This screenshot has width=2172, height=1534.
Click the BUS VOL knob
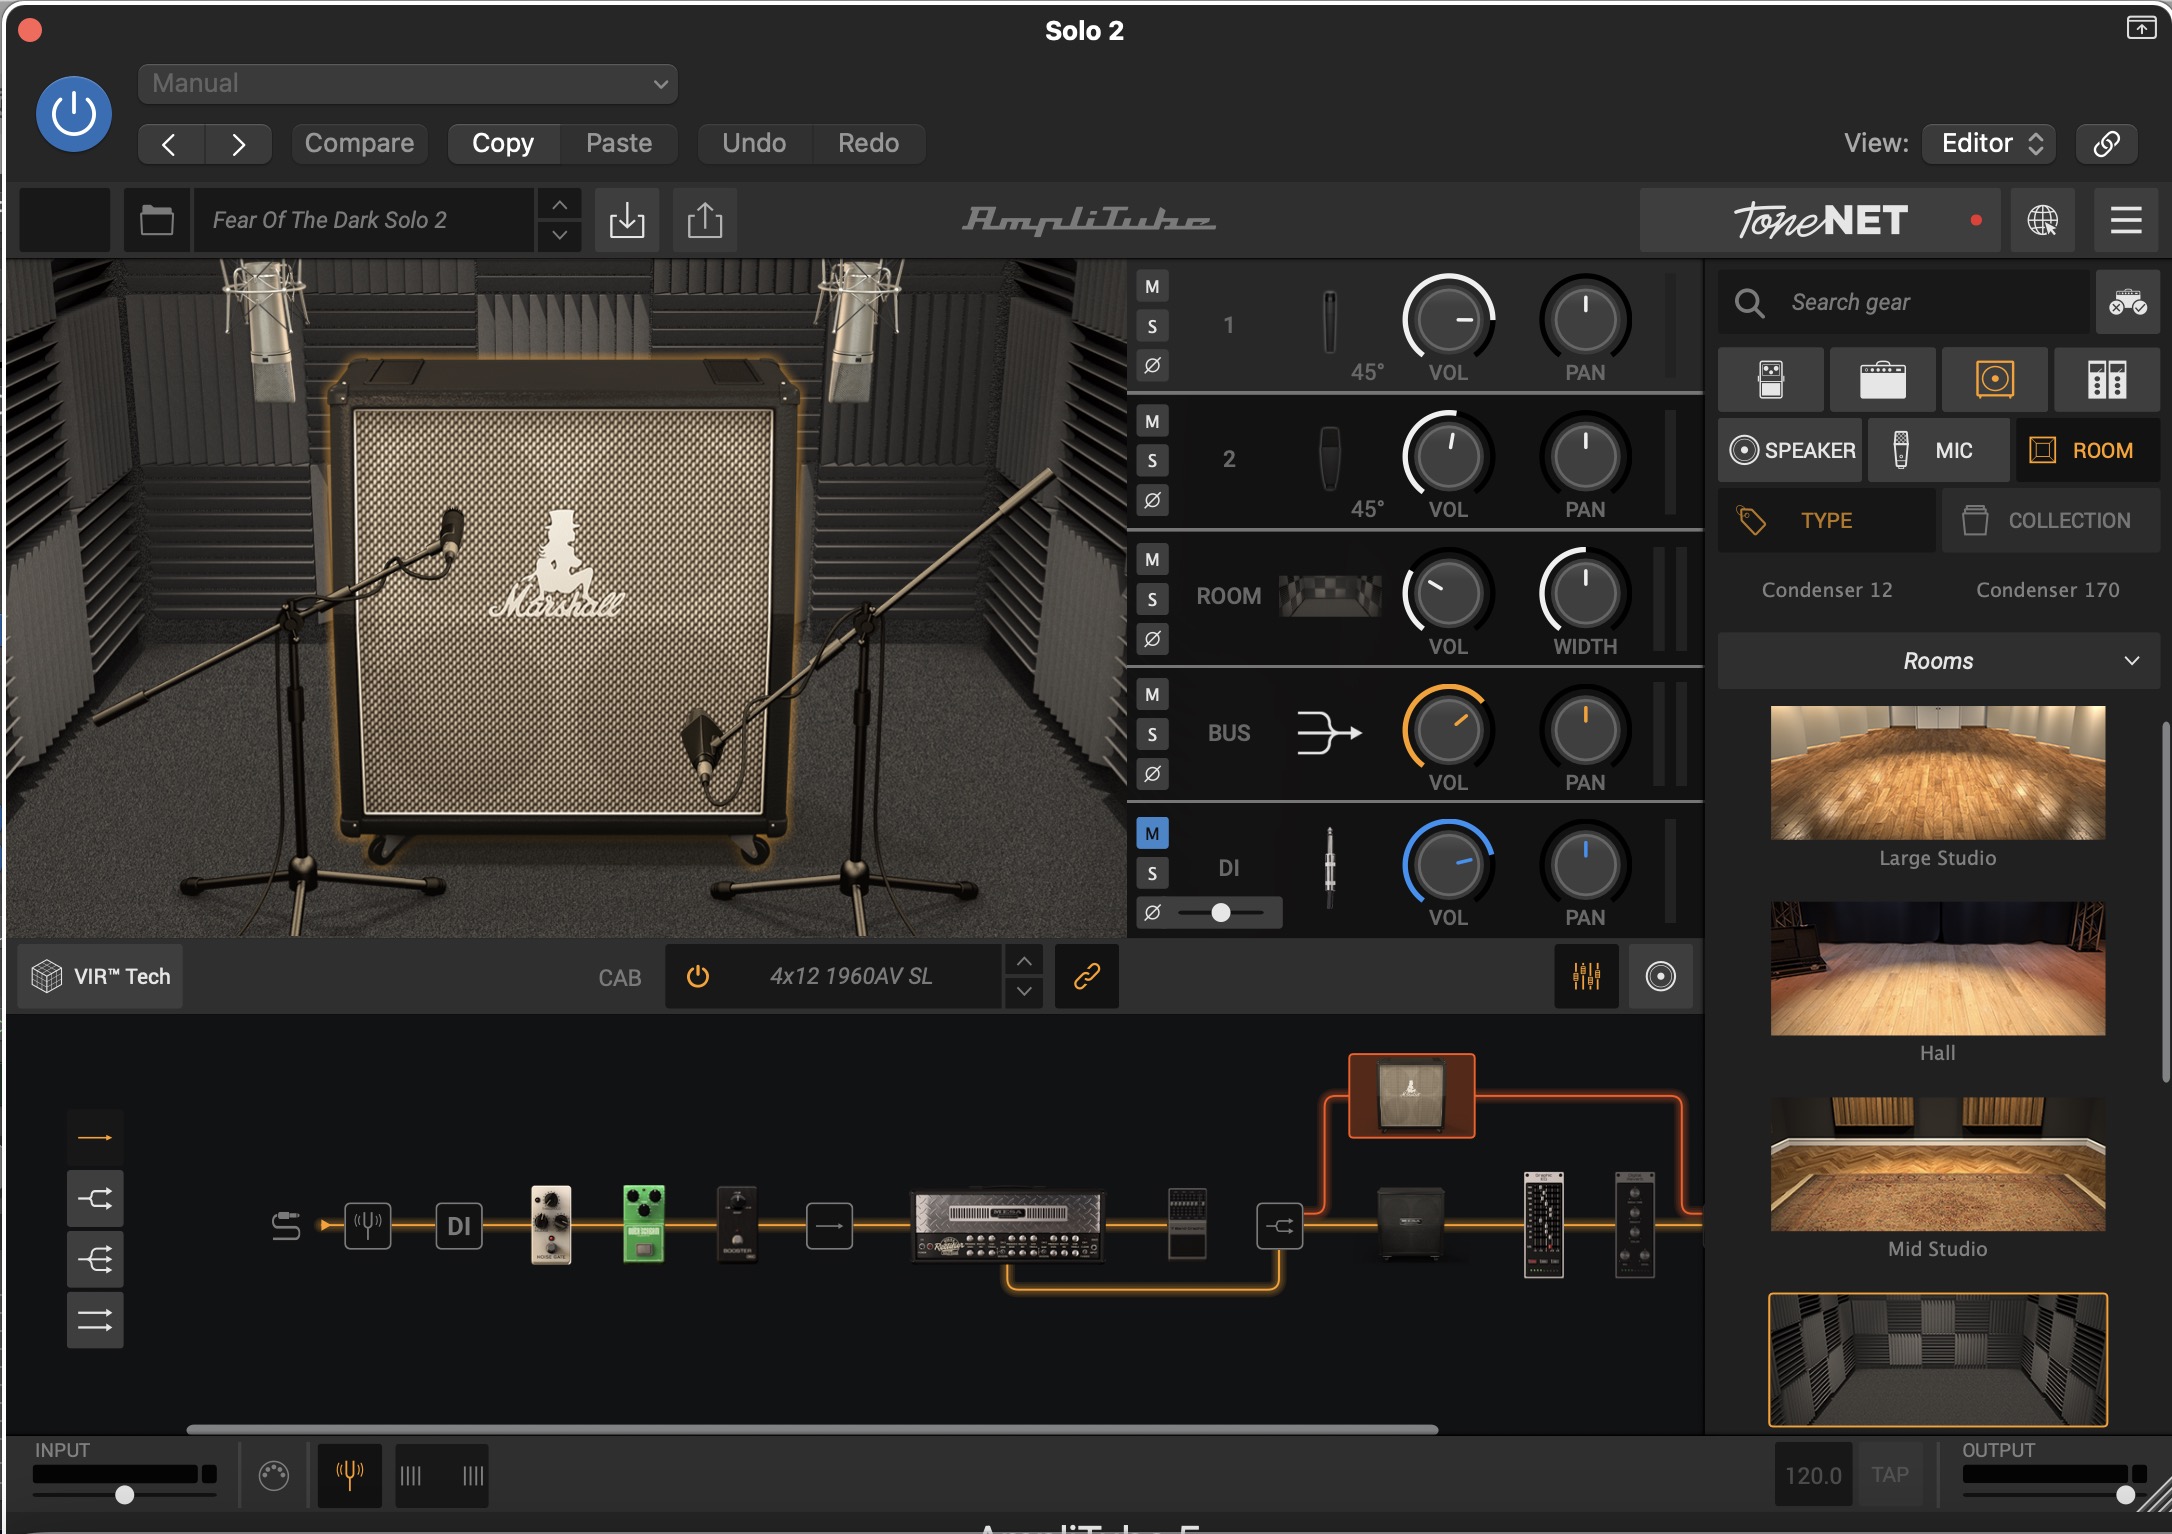(x=1448, y=731)
